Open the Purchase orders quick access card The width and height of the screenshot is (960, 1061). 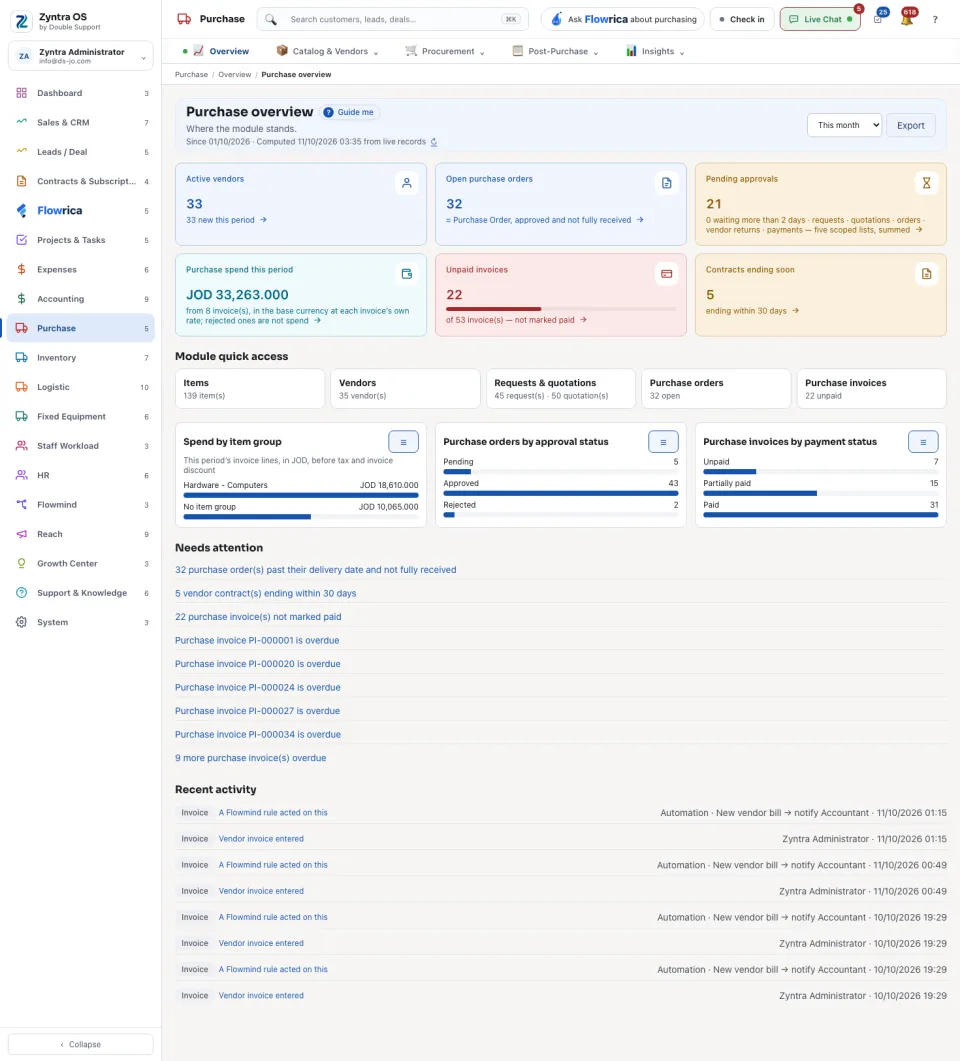click(x=716, y=388)
